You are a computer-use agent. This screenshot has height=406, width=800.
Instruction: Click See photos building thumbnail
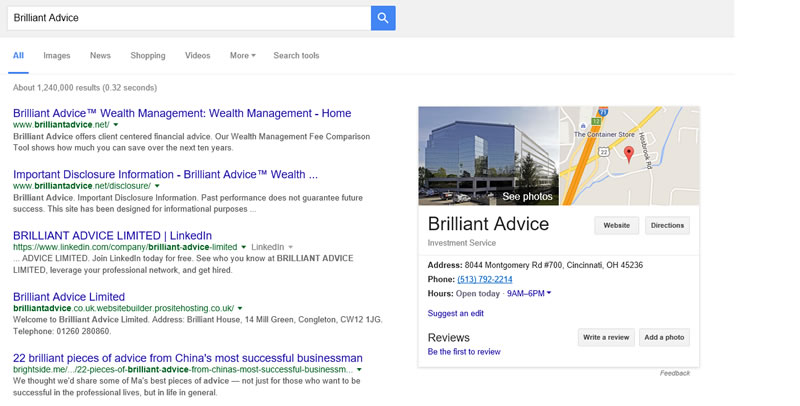489,156
